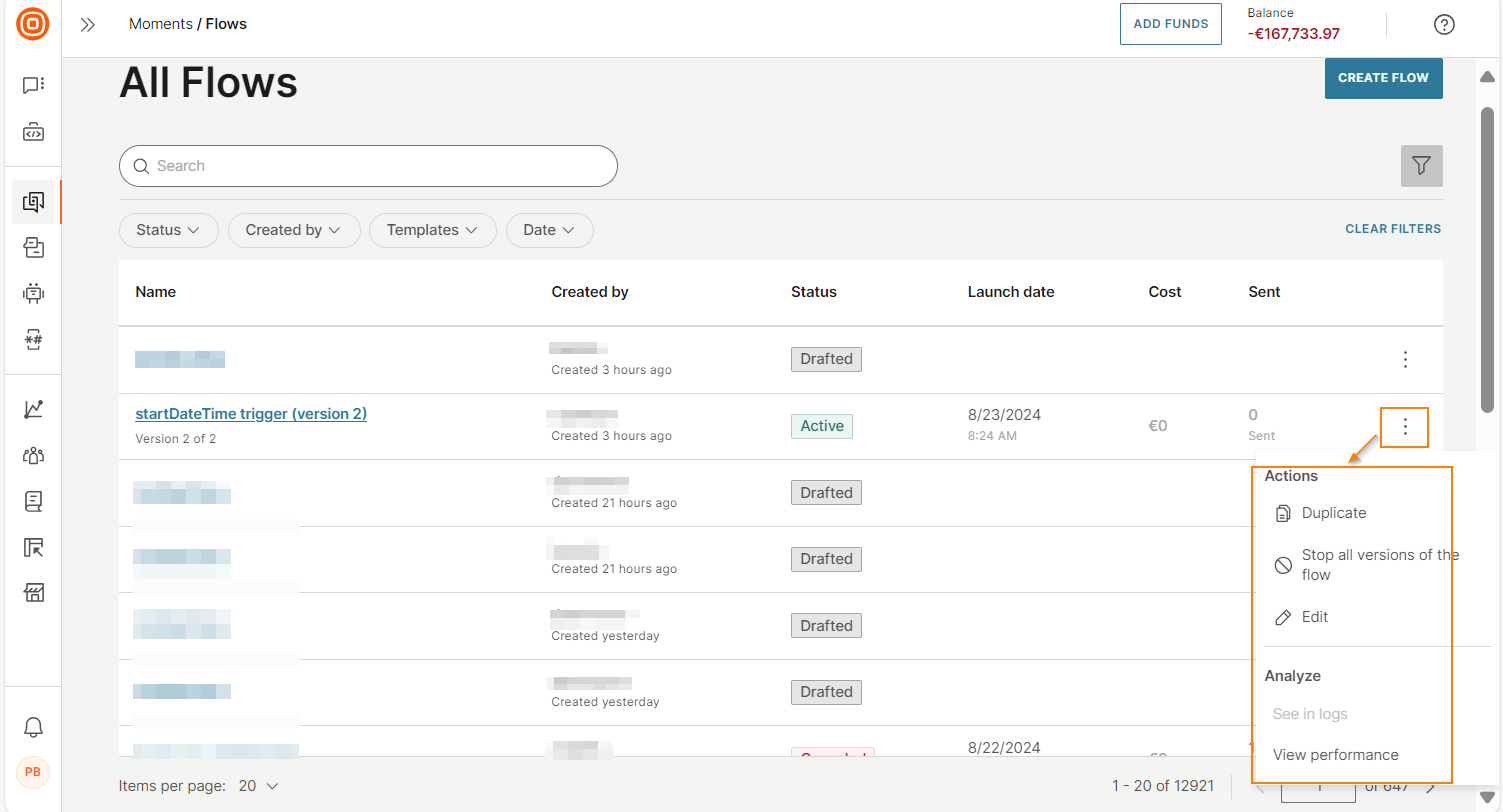Click the 1 - 20 of 12921 pagination text
The height and width of the screenshot is (812, 1503).
click(1163, 786)
